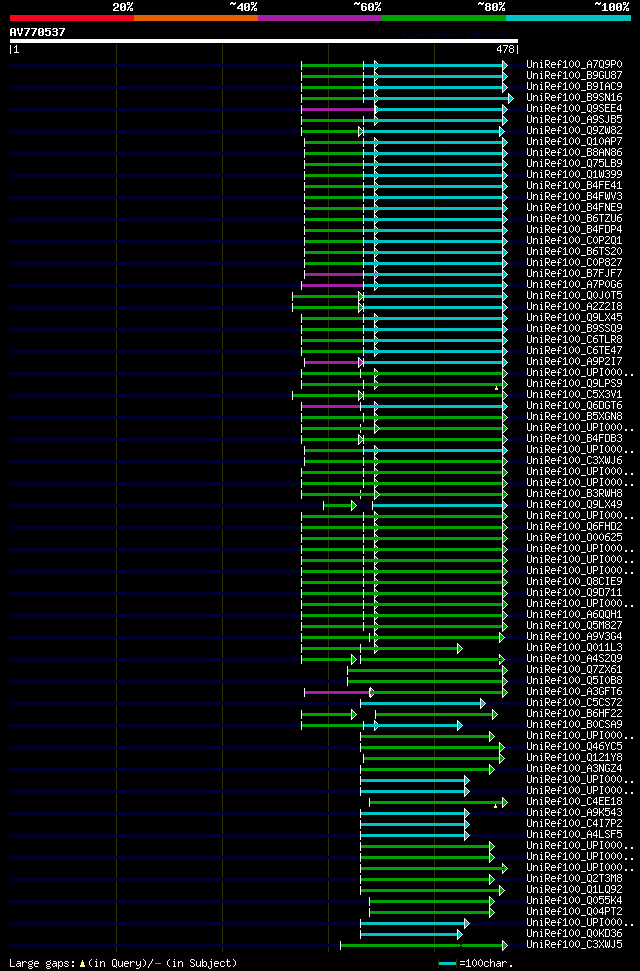Select the UniRef100_Q9ZW82 label
The image size is (640, 971).
574,131
